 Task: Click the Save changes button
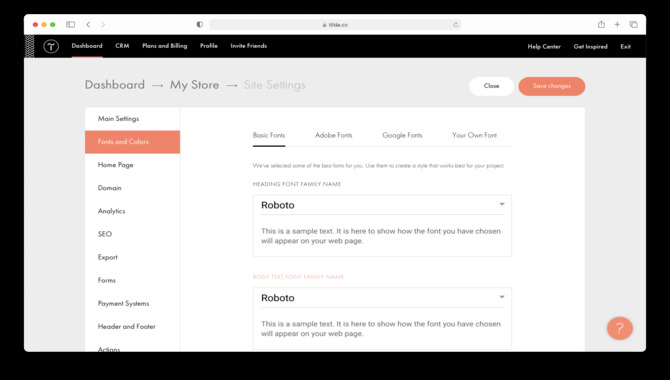(552, 86)
